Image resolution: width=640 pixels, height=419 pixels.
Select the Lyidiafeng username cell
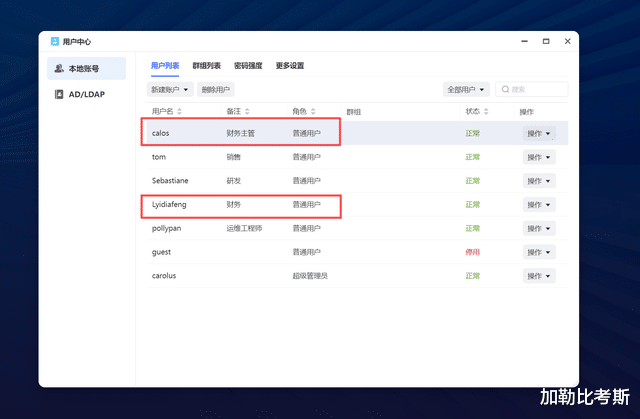tap(169, 204)
